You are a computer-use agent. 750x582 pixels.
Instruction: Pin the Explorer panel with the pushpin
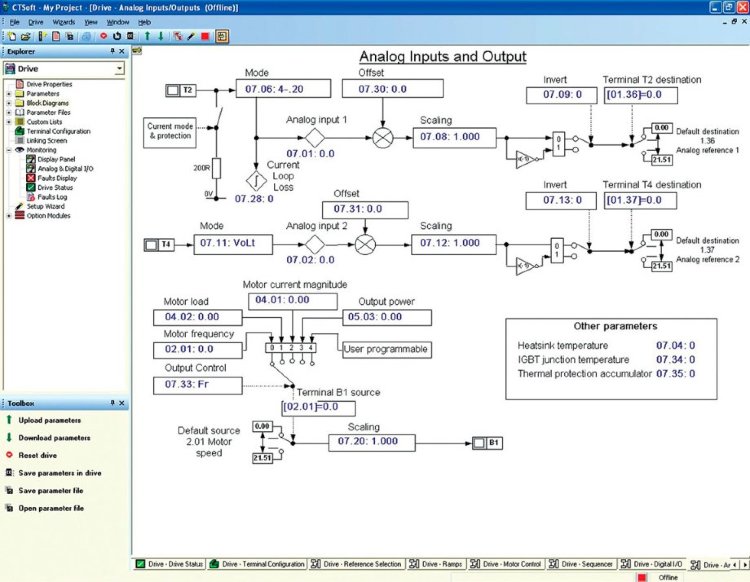click(111, 50)
